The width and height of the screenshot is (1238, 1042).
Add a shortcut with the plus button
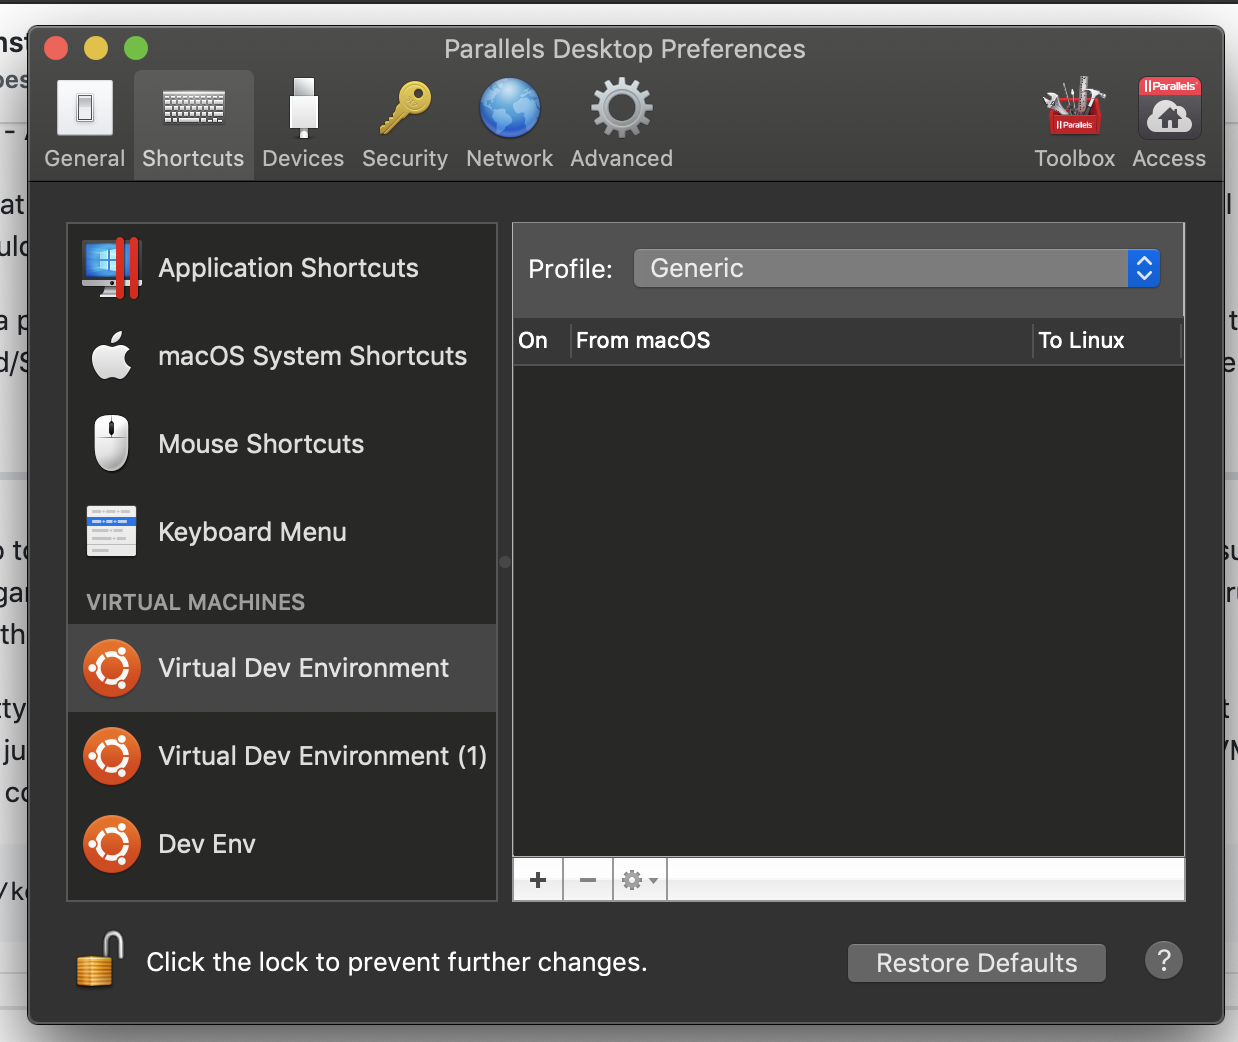[x=538, y=880]
